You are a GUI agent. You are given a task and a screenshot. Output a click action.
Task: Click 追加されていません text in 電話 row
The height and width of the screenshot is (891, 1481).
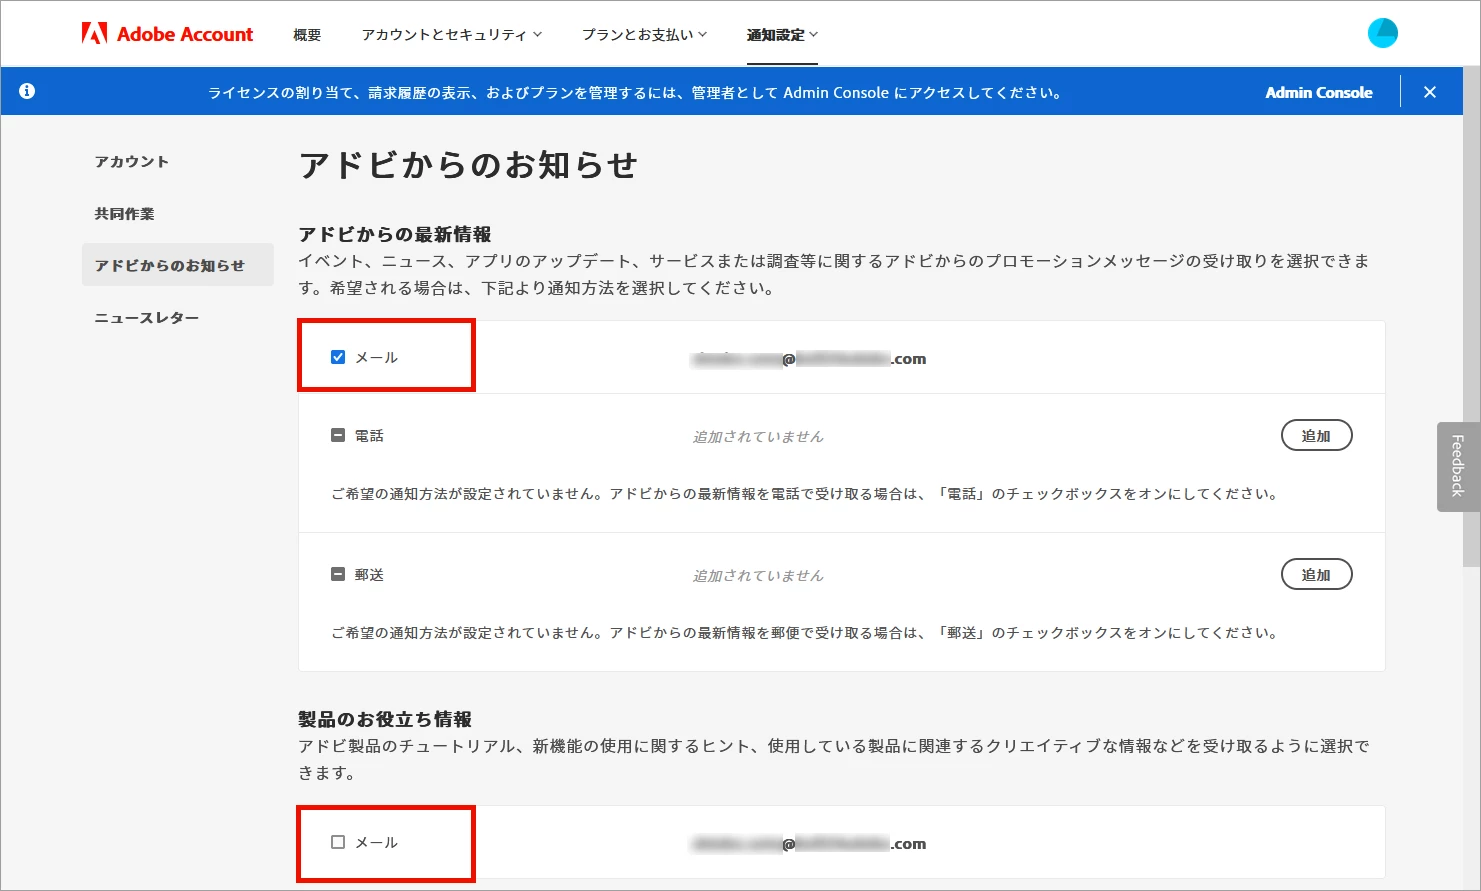click(758, 437)
